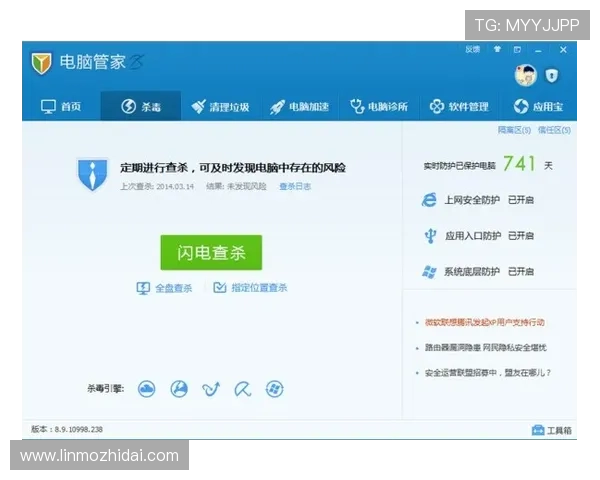Viewport: 600px width, 480px height.
Task: Choose 指定位置查杀 custom location scan
Action: click(x=250, y=287)
